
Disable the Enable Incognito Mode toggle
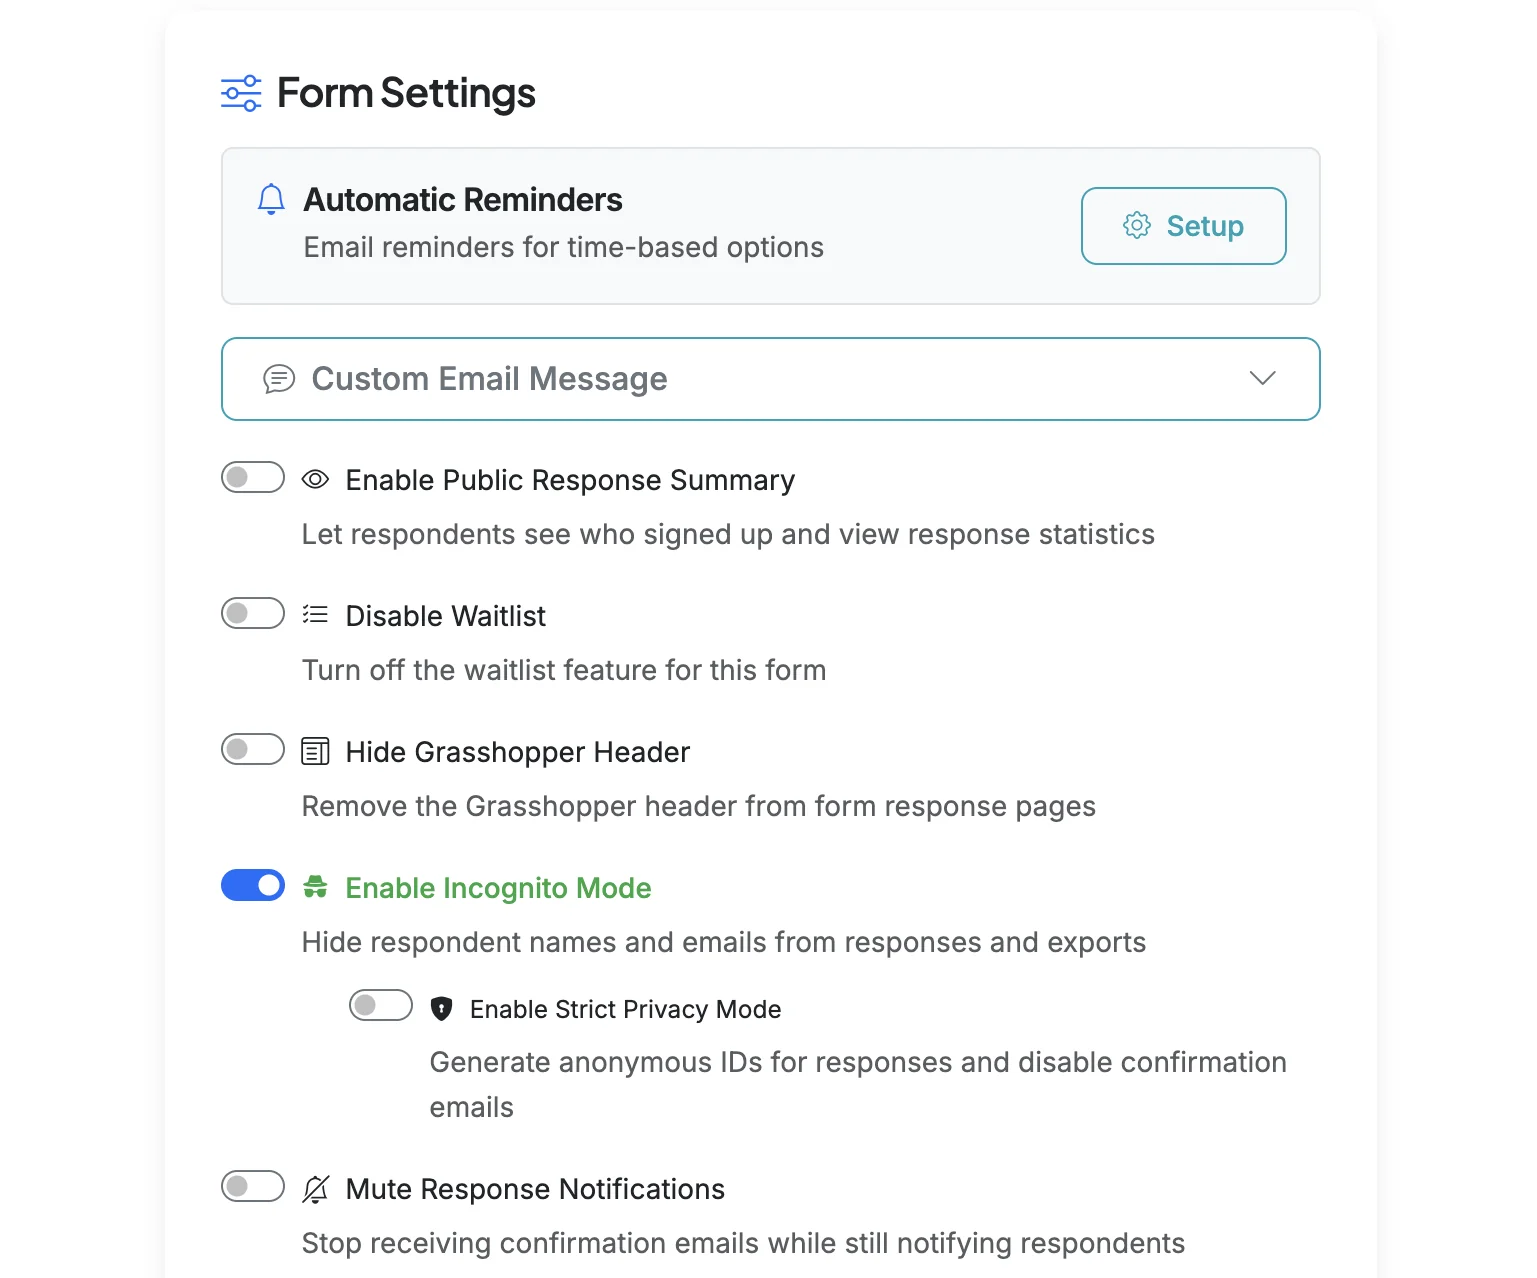coord(252,885)
